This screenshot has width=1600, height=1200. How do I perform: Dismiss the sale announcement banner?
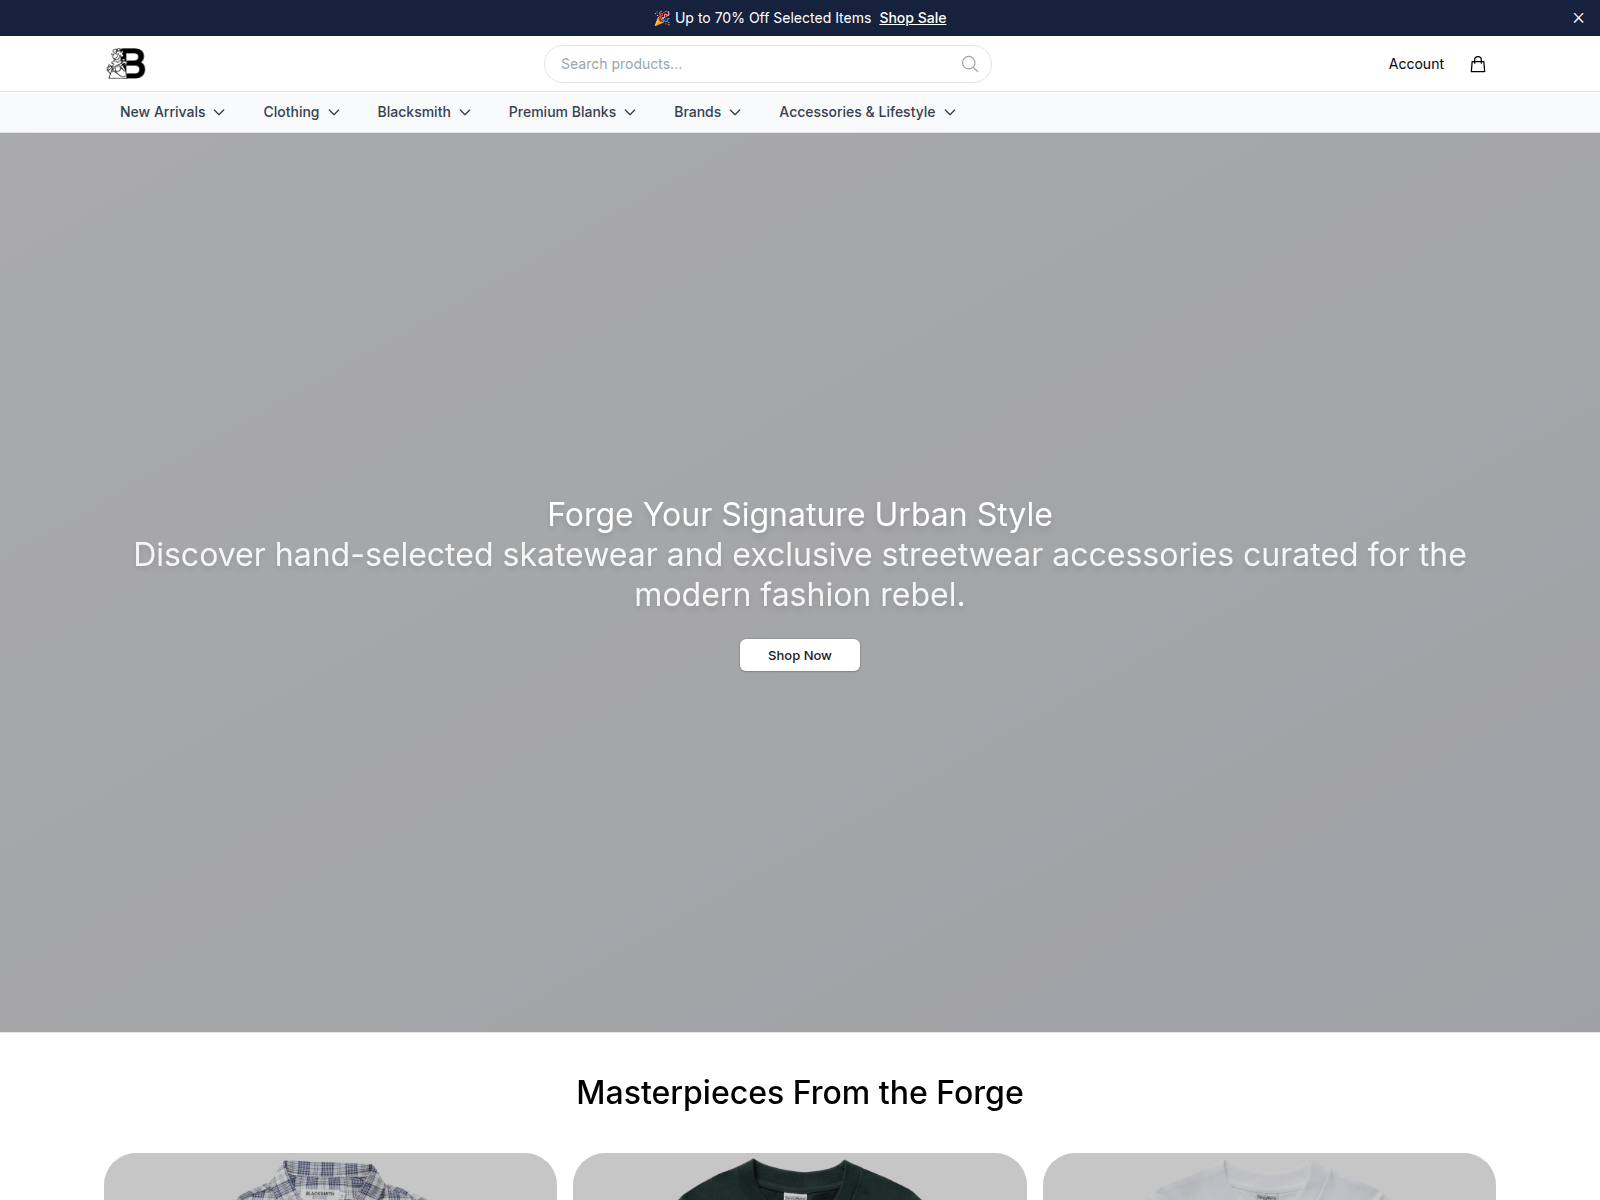pyautogui.click(x=1578, y=18)
